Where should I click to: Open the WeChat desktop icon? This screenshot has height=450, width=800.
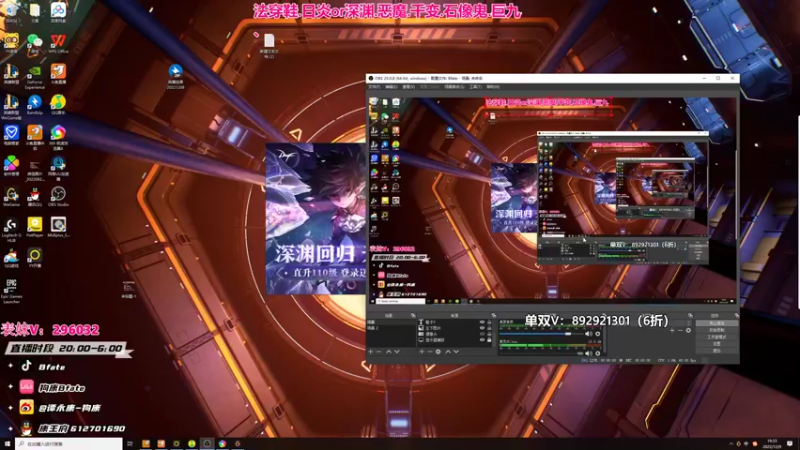[34, 43]
